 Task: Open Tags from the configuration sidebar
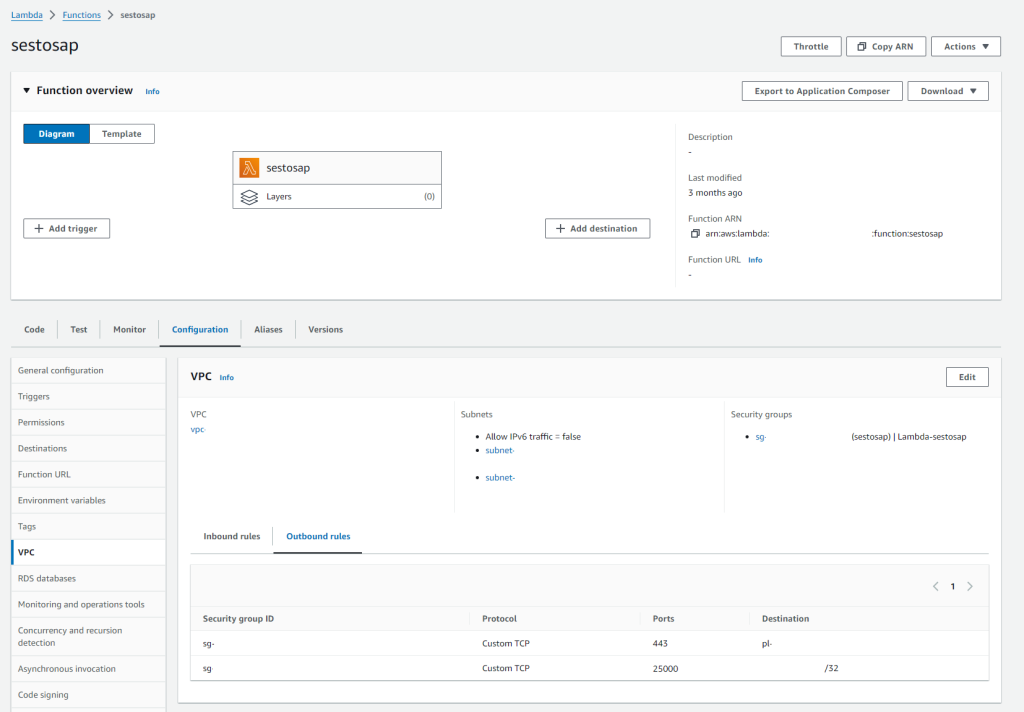pyautogui.click(x=26, y=526)
